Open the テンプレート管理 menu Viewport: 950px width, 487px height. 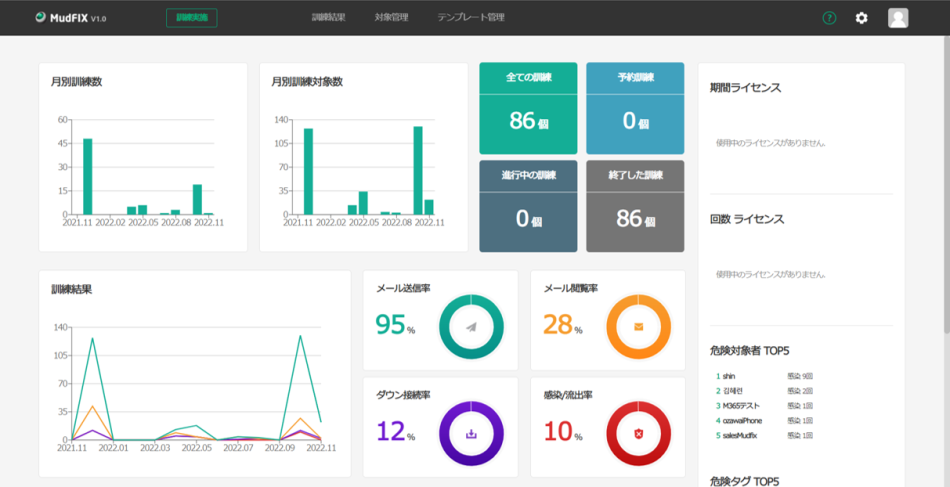click(x=470, y=18)
